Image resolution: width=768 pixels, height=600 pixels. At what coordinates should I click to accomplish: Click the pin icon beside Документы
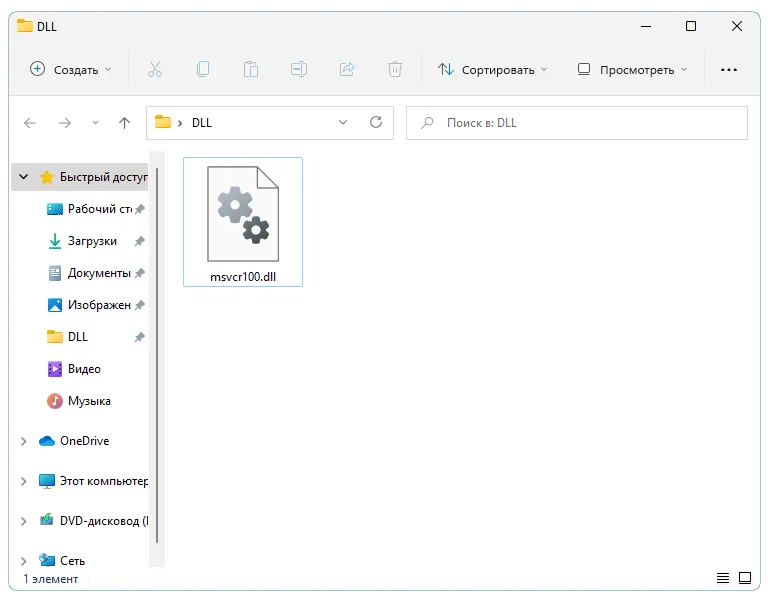(140, 273)
